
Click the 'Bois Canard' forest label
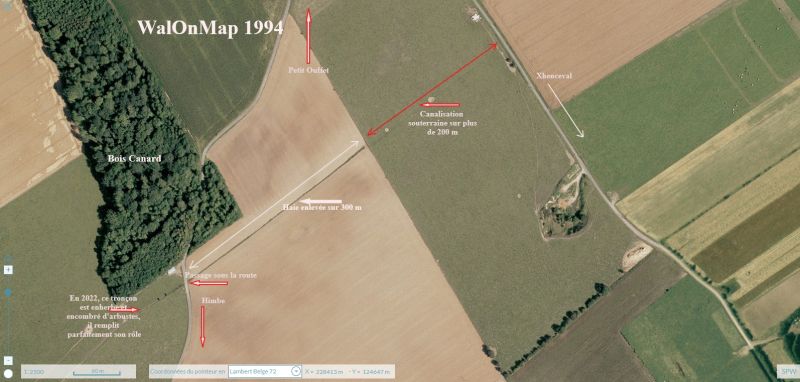[x=135, y=159]
